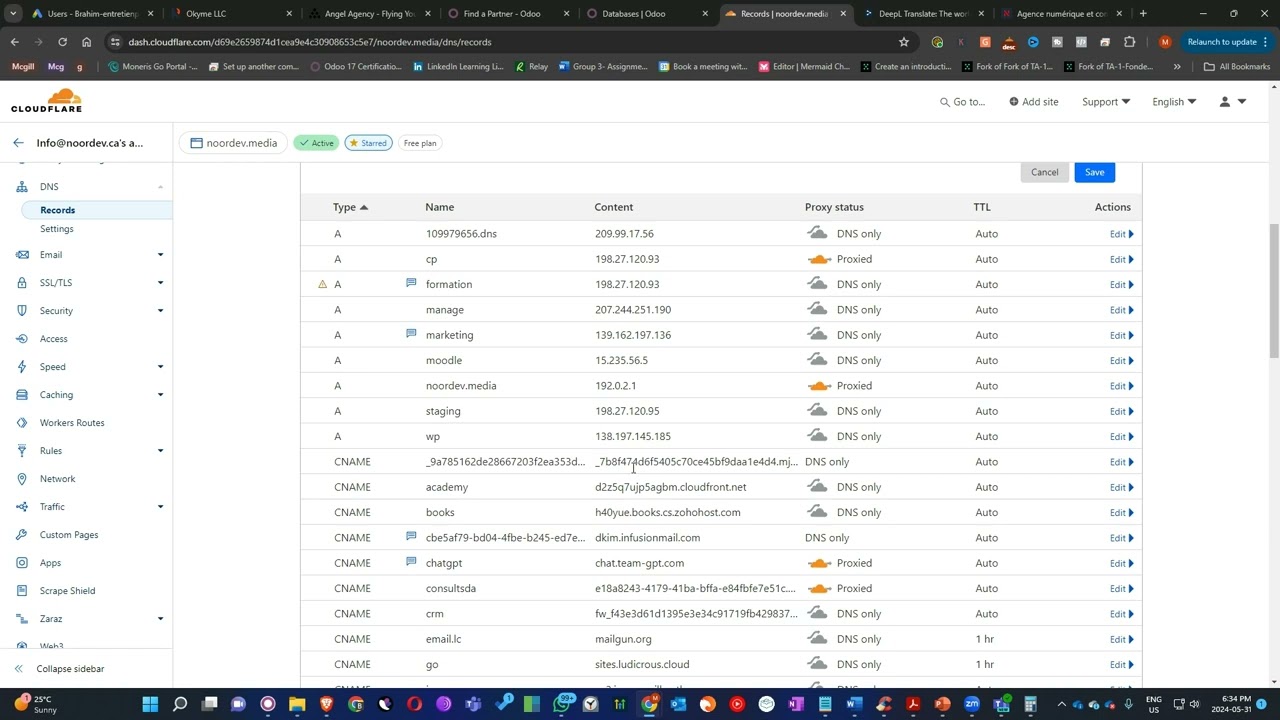Click the Cloudflare logo
Image resolution: width=1280 pixels, height=720 pixels.
click(46, 101)
